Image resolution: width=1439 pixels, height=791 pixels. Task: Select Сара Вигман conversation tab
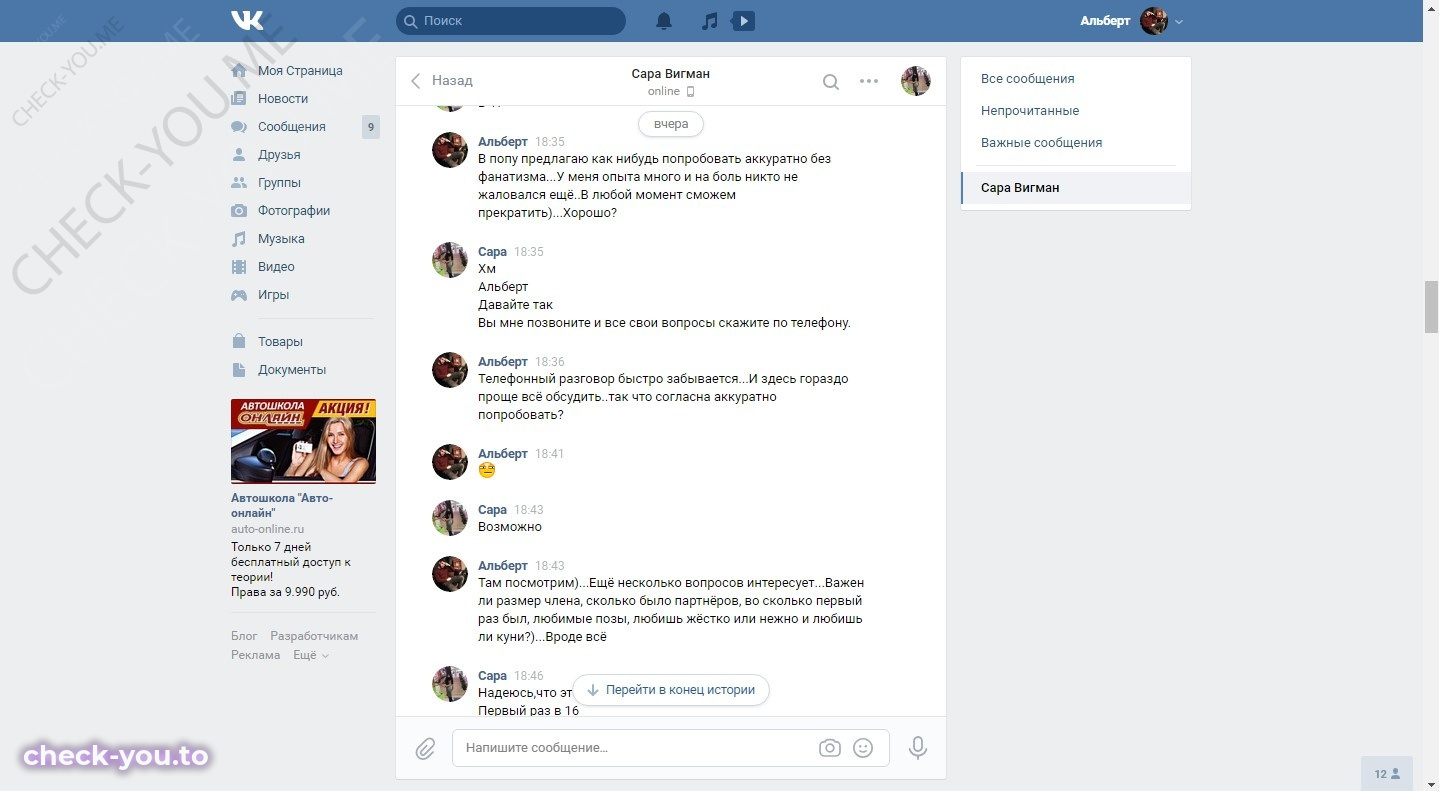(x=1076, y=188)
